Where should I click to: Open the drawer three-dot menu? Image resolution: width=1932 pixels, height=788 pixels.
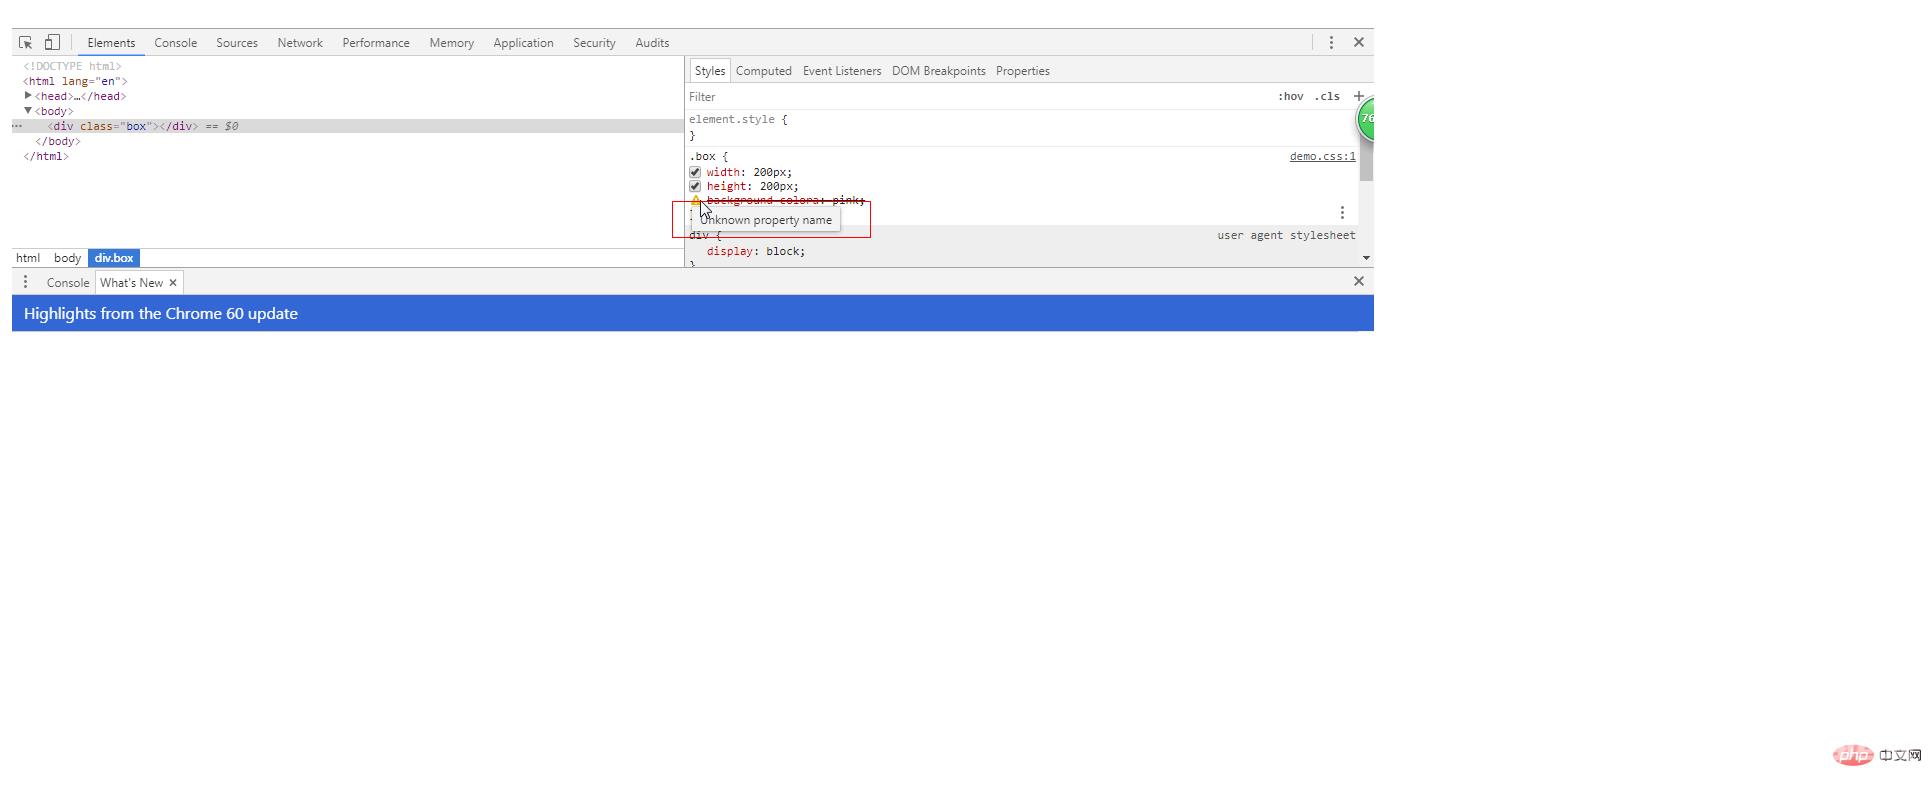[x=26, y=282]
